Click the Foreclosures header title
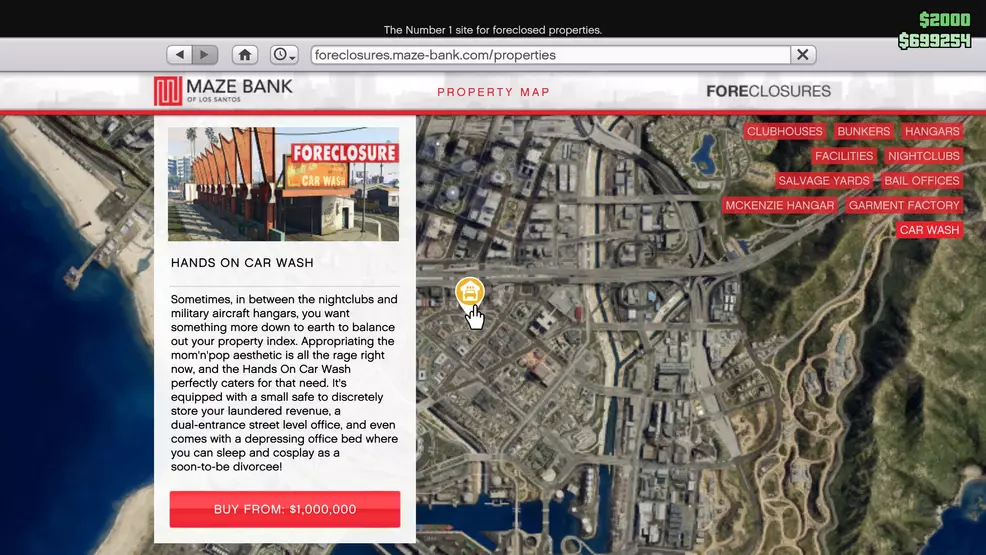This screenshot has width=986, height=555. [x=768, y=91]
